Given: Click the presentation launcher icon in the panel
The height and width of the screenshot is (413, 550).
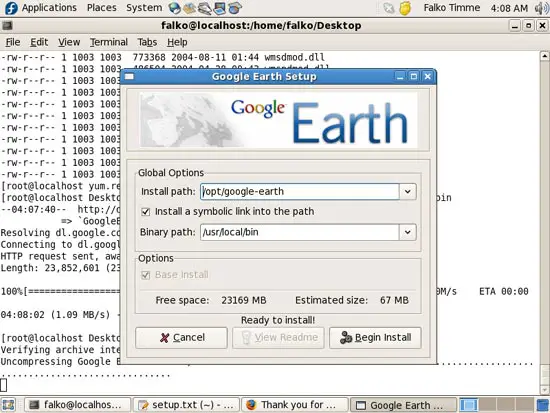Looking at the screenshot, I should point(220,8).
